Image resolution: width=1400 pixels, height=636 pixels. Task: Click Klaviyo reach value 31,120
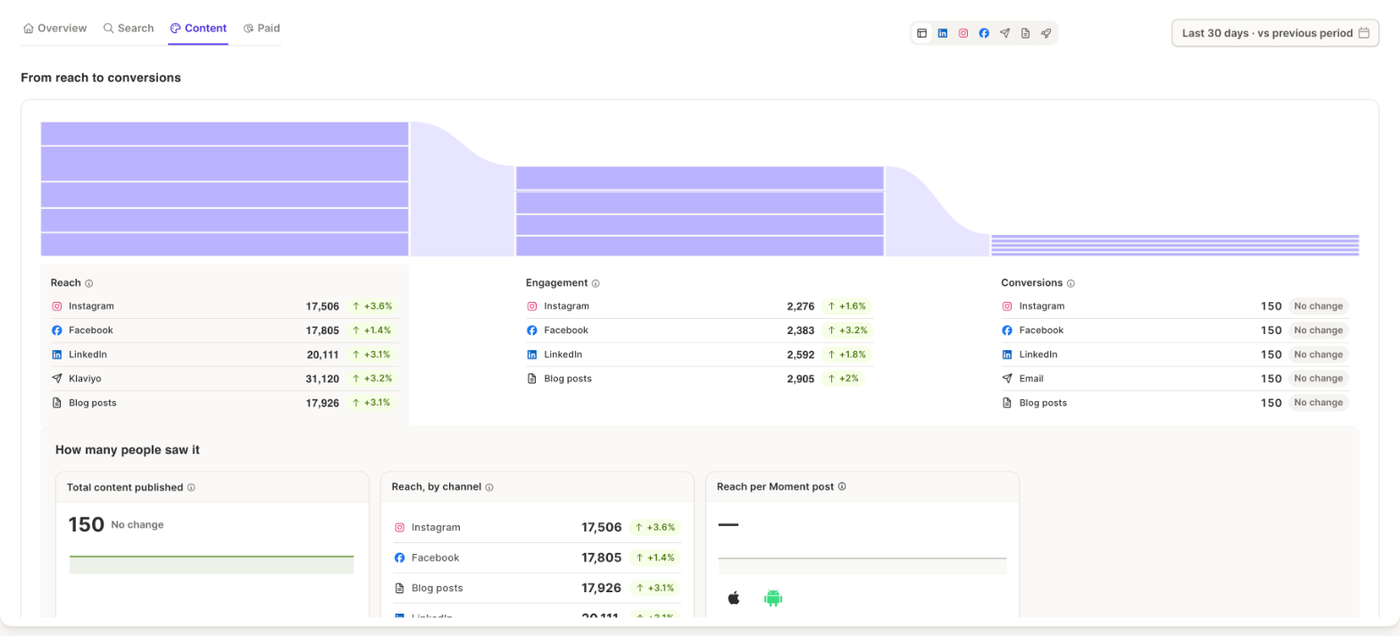pyautogui.click(x=322, y=379)
